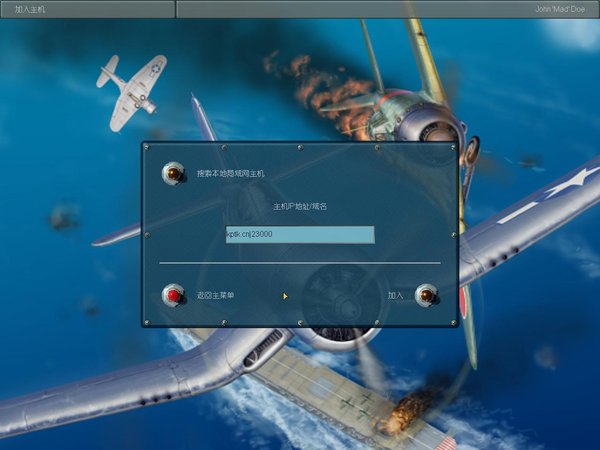Click the host IP address input field
The width and height of the screenshot is (600, 450).
click(300, 234)
